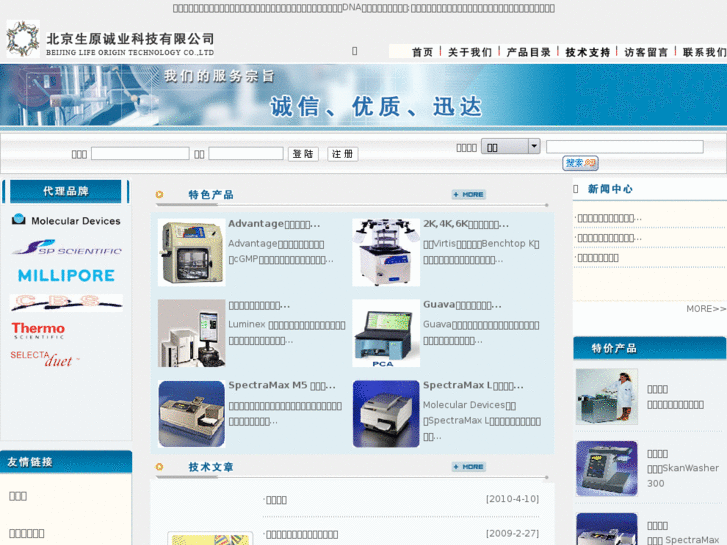Click the 注册 register button
Viewport: 727px width, 545px height.
click(343, 154)
